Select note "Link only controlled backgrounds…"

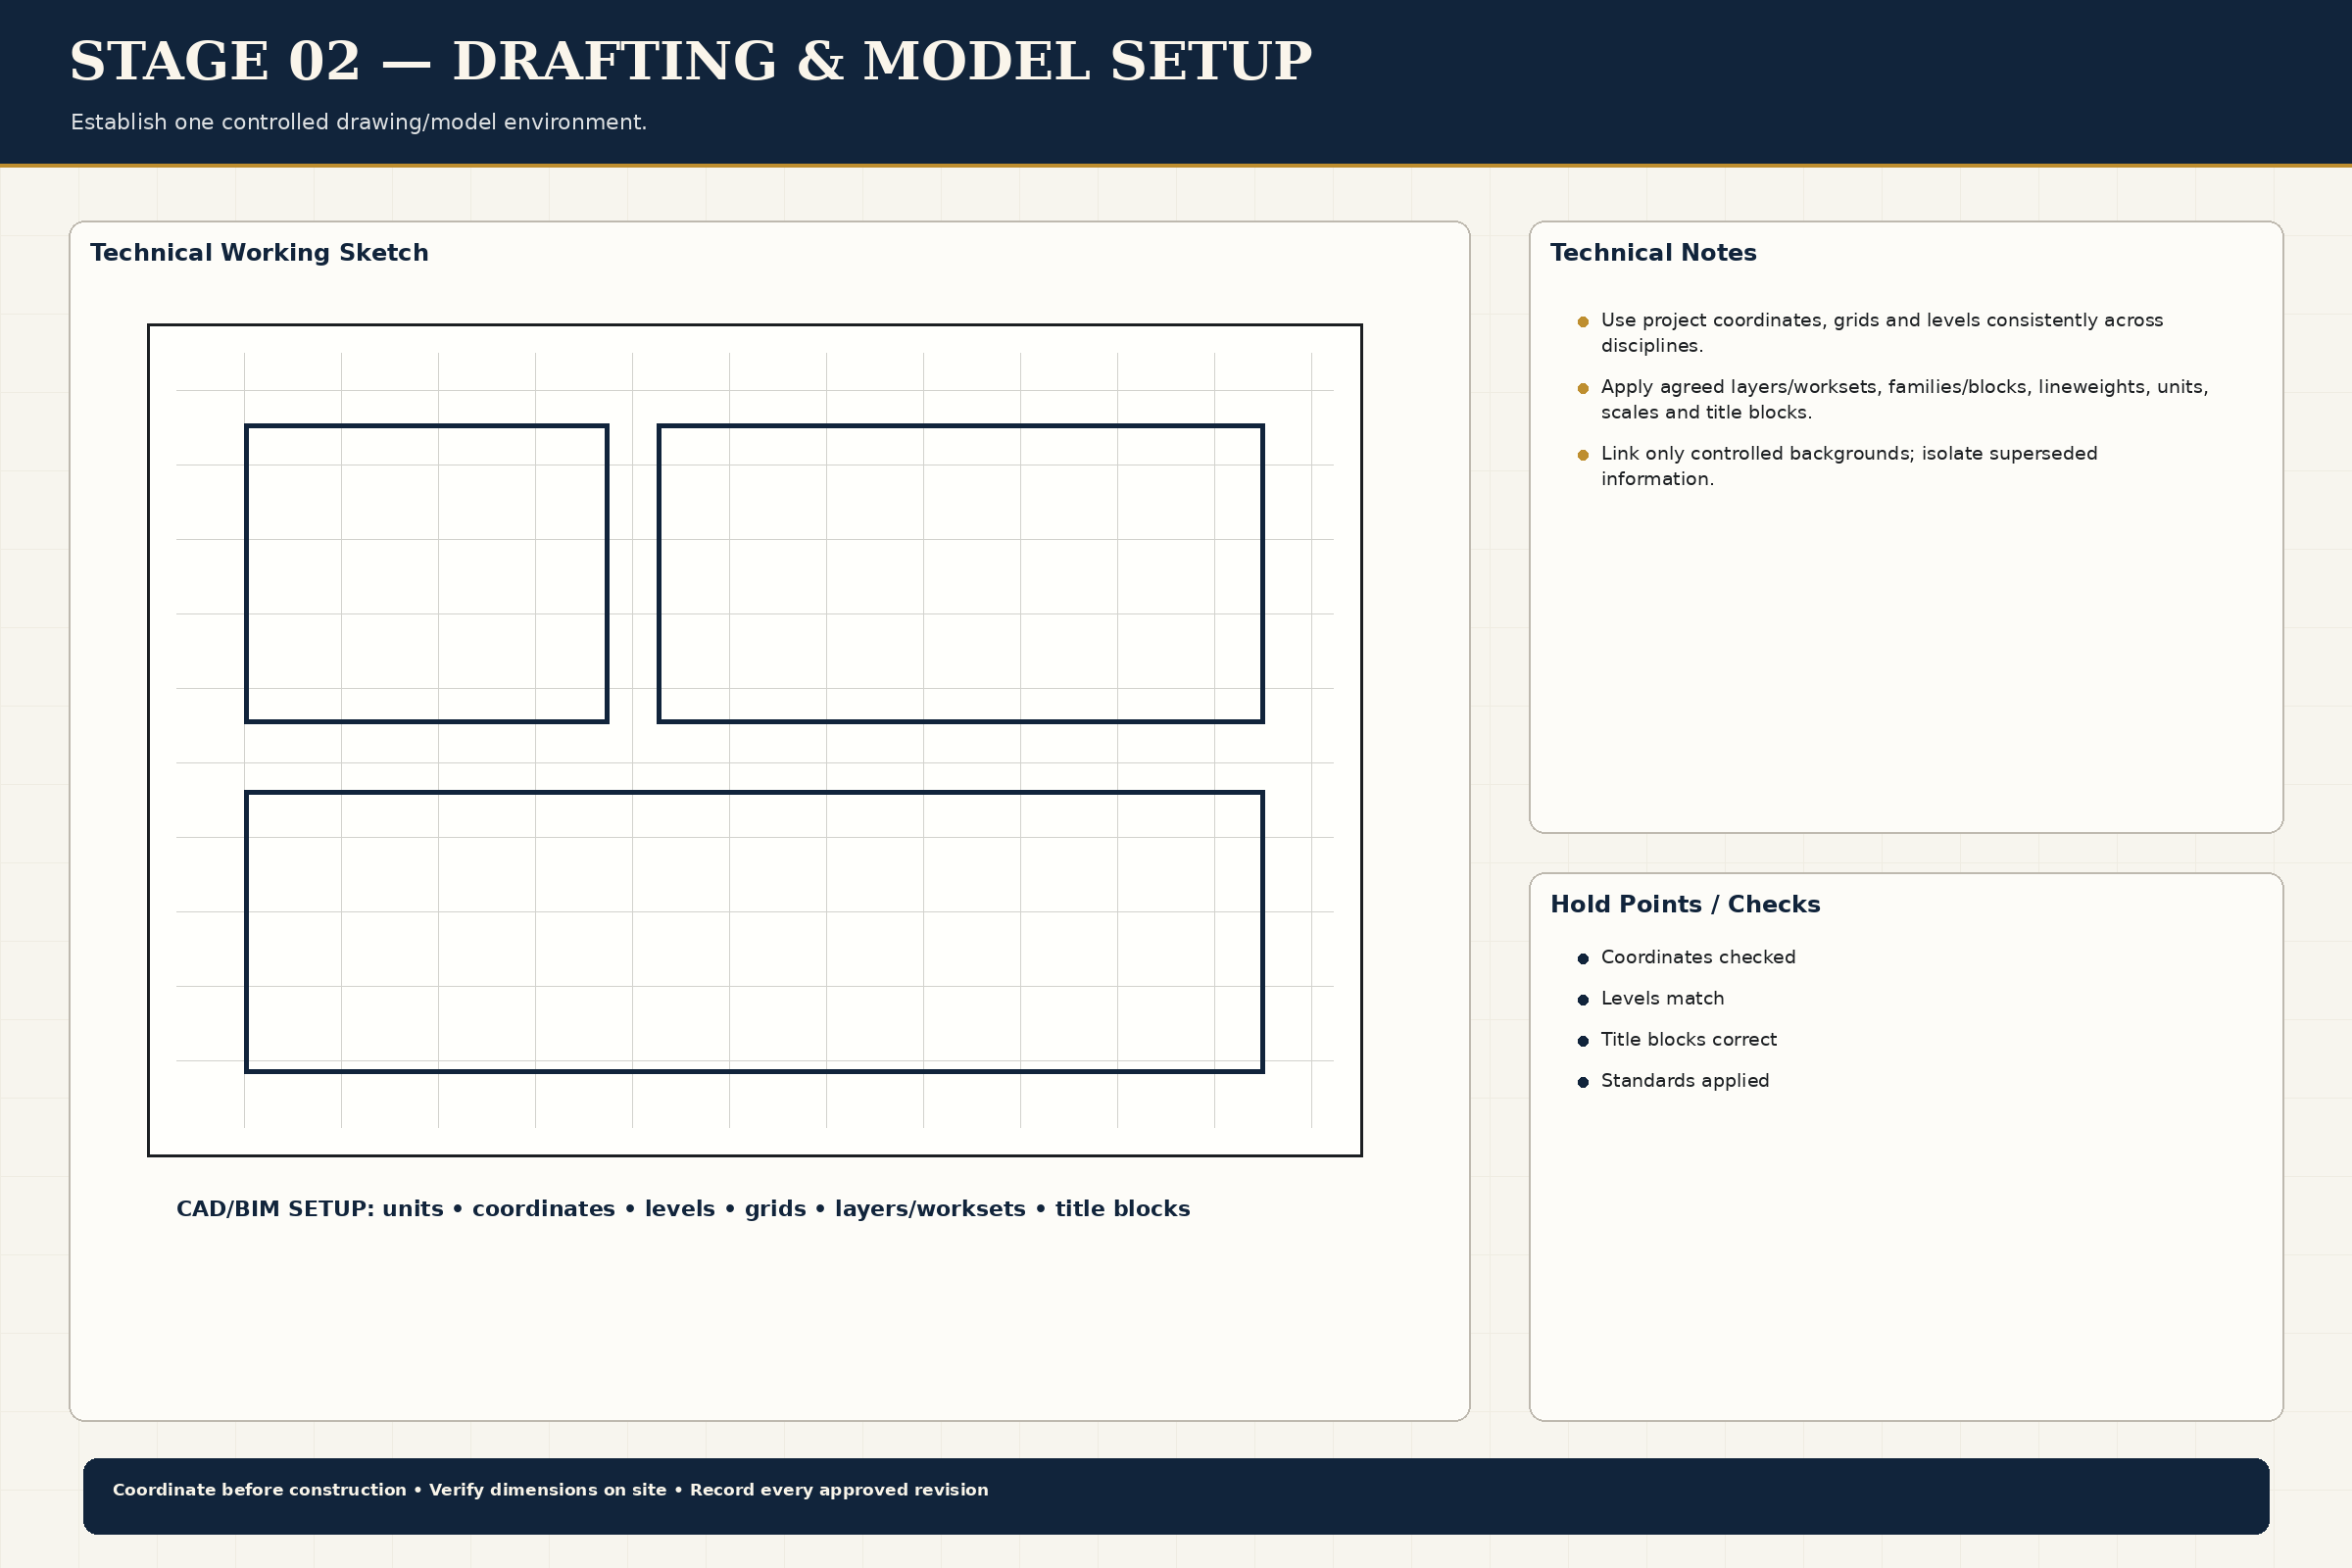point(1849,466)
